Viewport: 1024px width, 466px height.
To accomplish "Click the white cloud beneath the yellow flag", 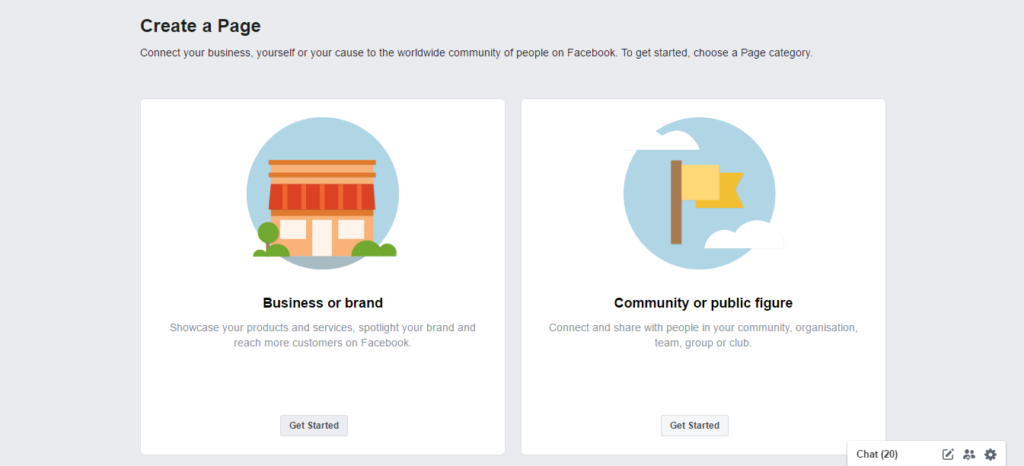I will click(744, 235).
